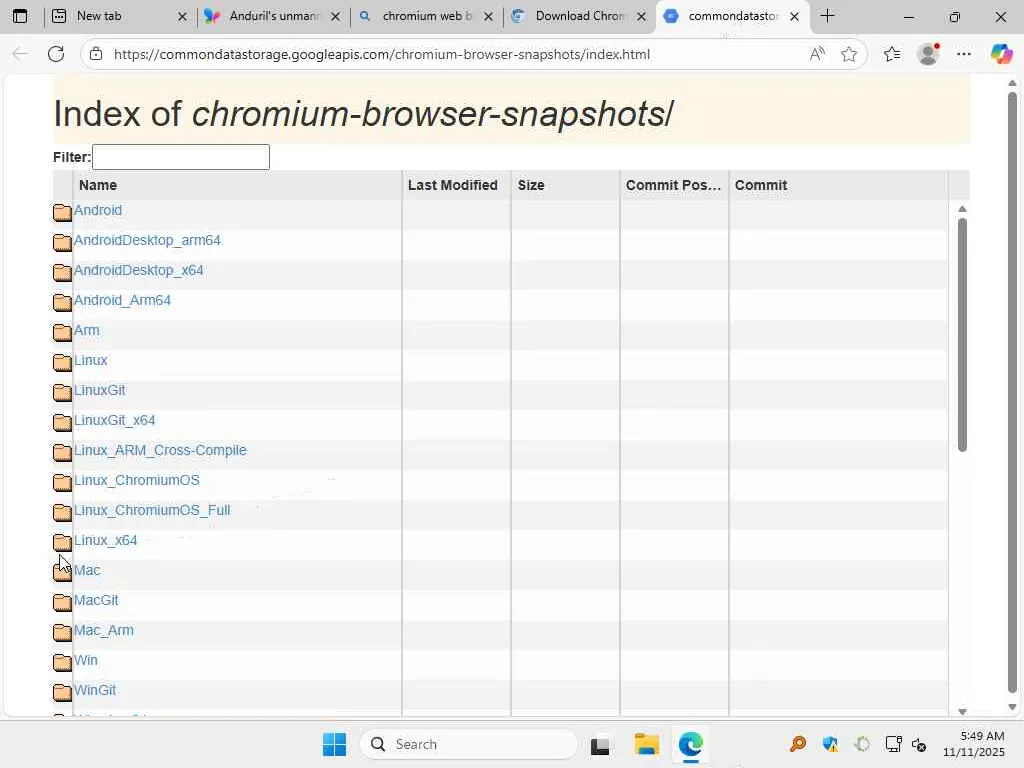Sort by the Name column header
Image resolution: width=1024 pixels, height=768 pixels.
click(x=237, y=185)
